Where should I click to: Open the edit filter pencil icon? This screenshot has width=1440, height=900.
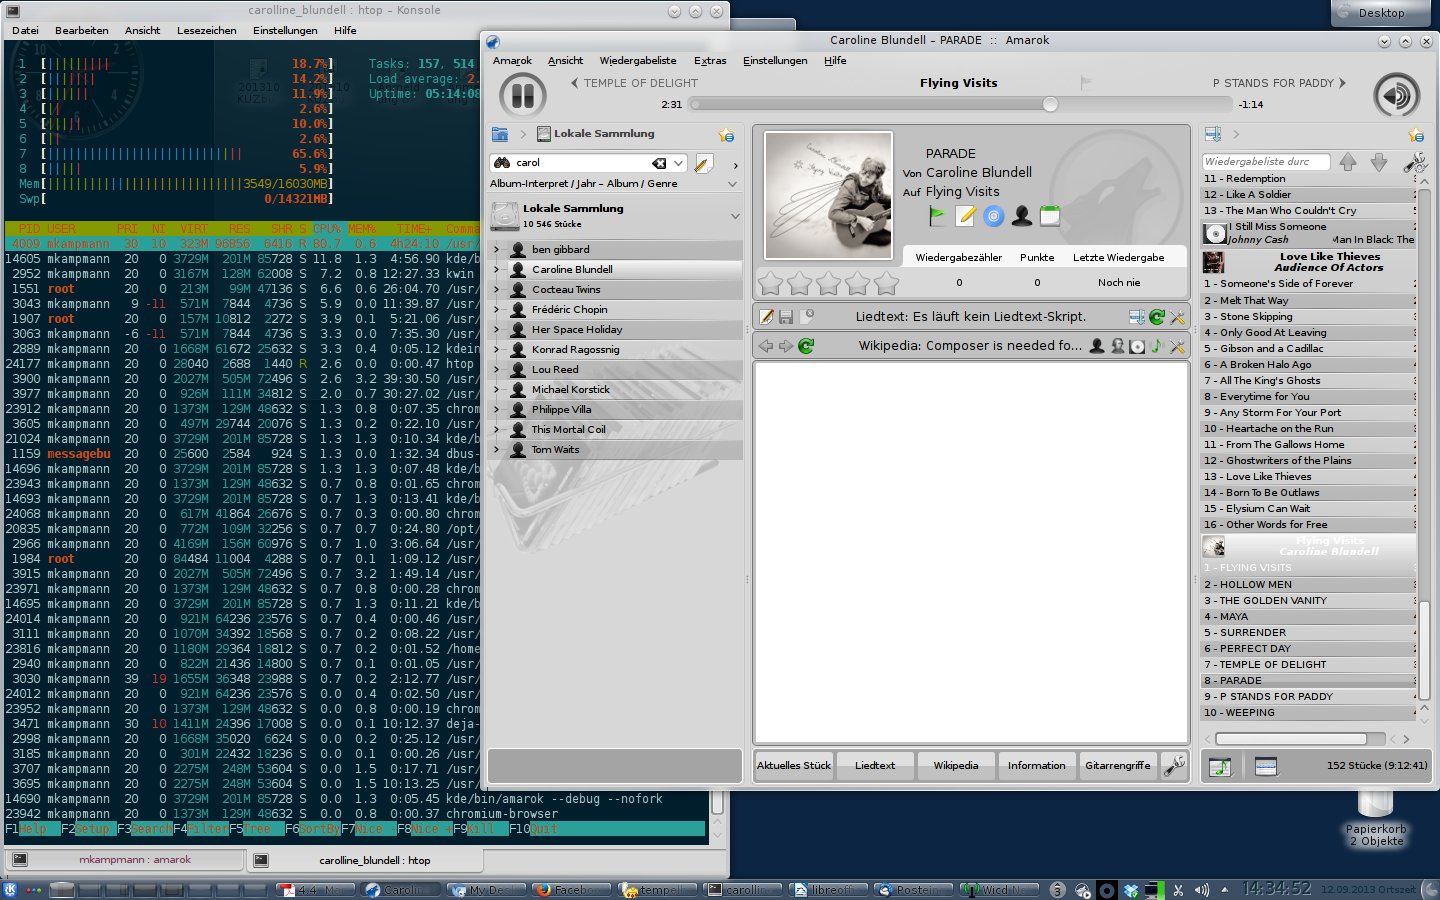[703, 163]
